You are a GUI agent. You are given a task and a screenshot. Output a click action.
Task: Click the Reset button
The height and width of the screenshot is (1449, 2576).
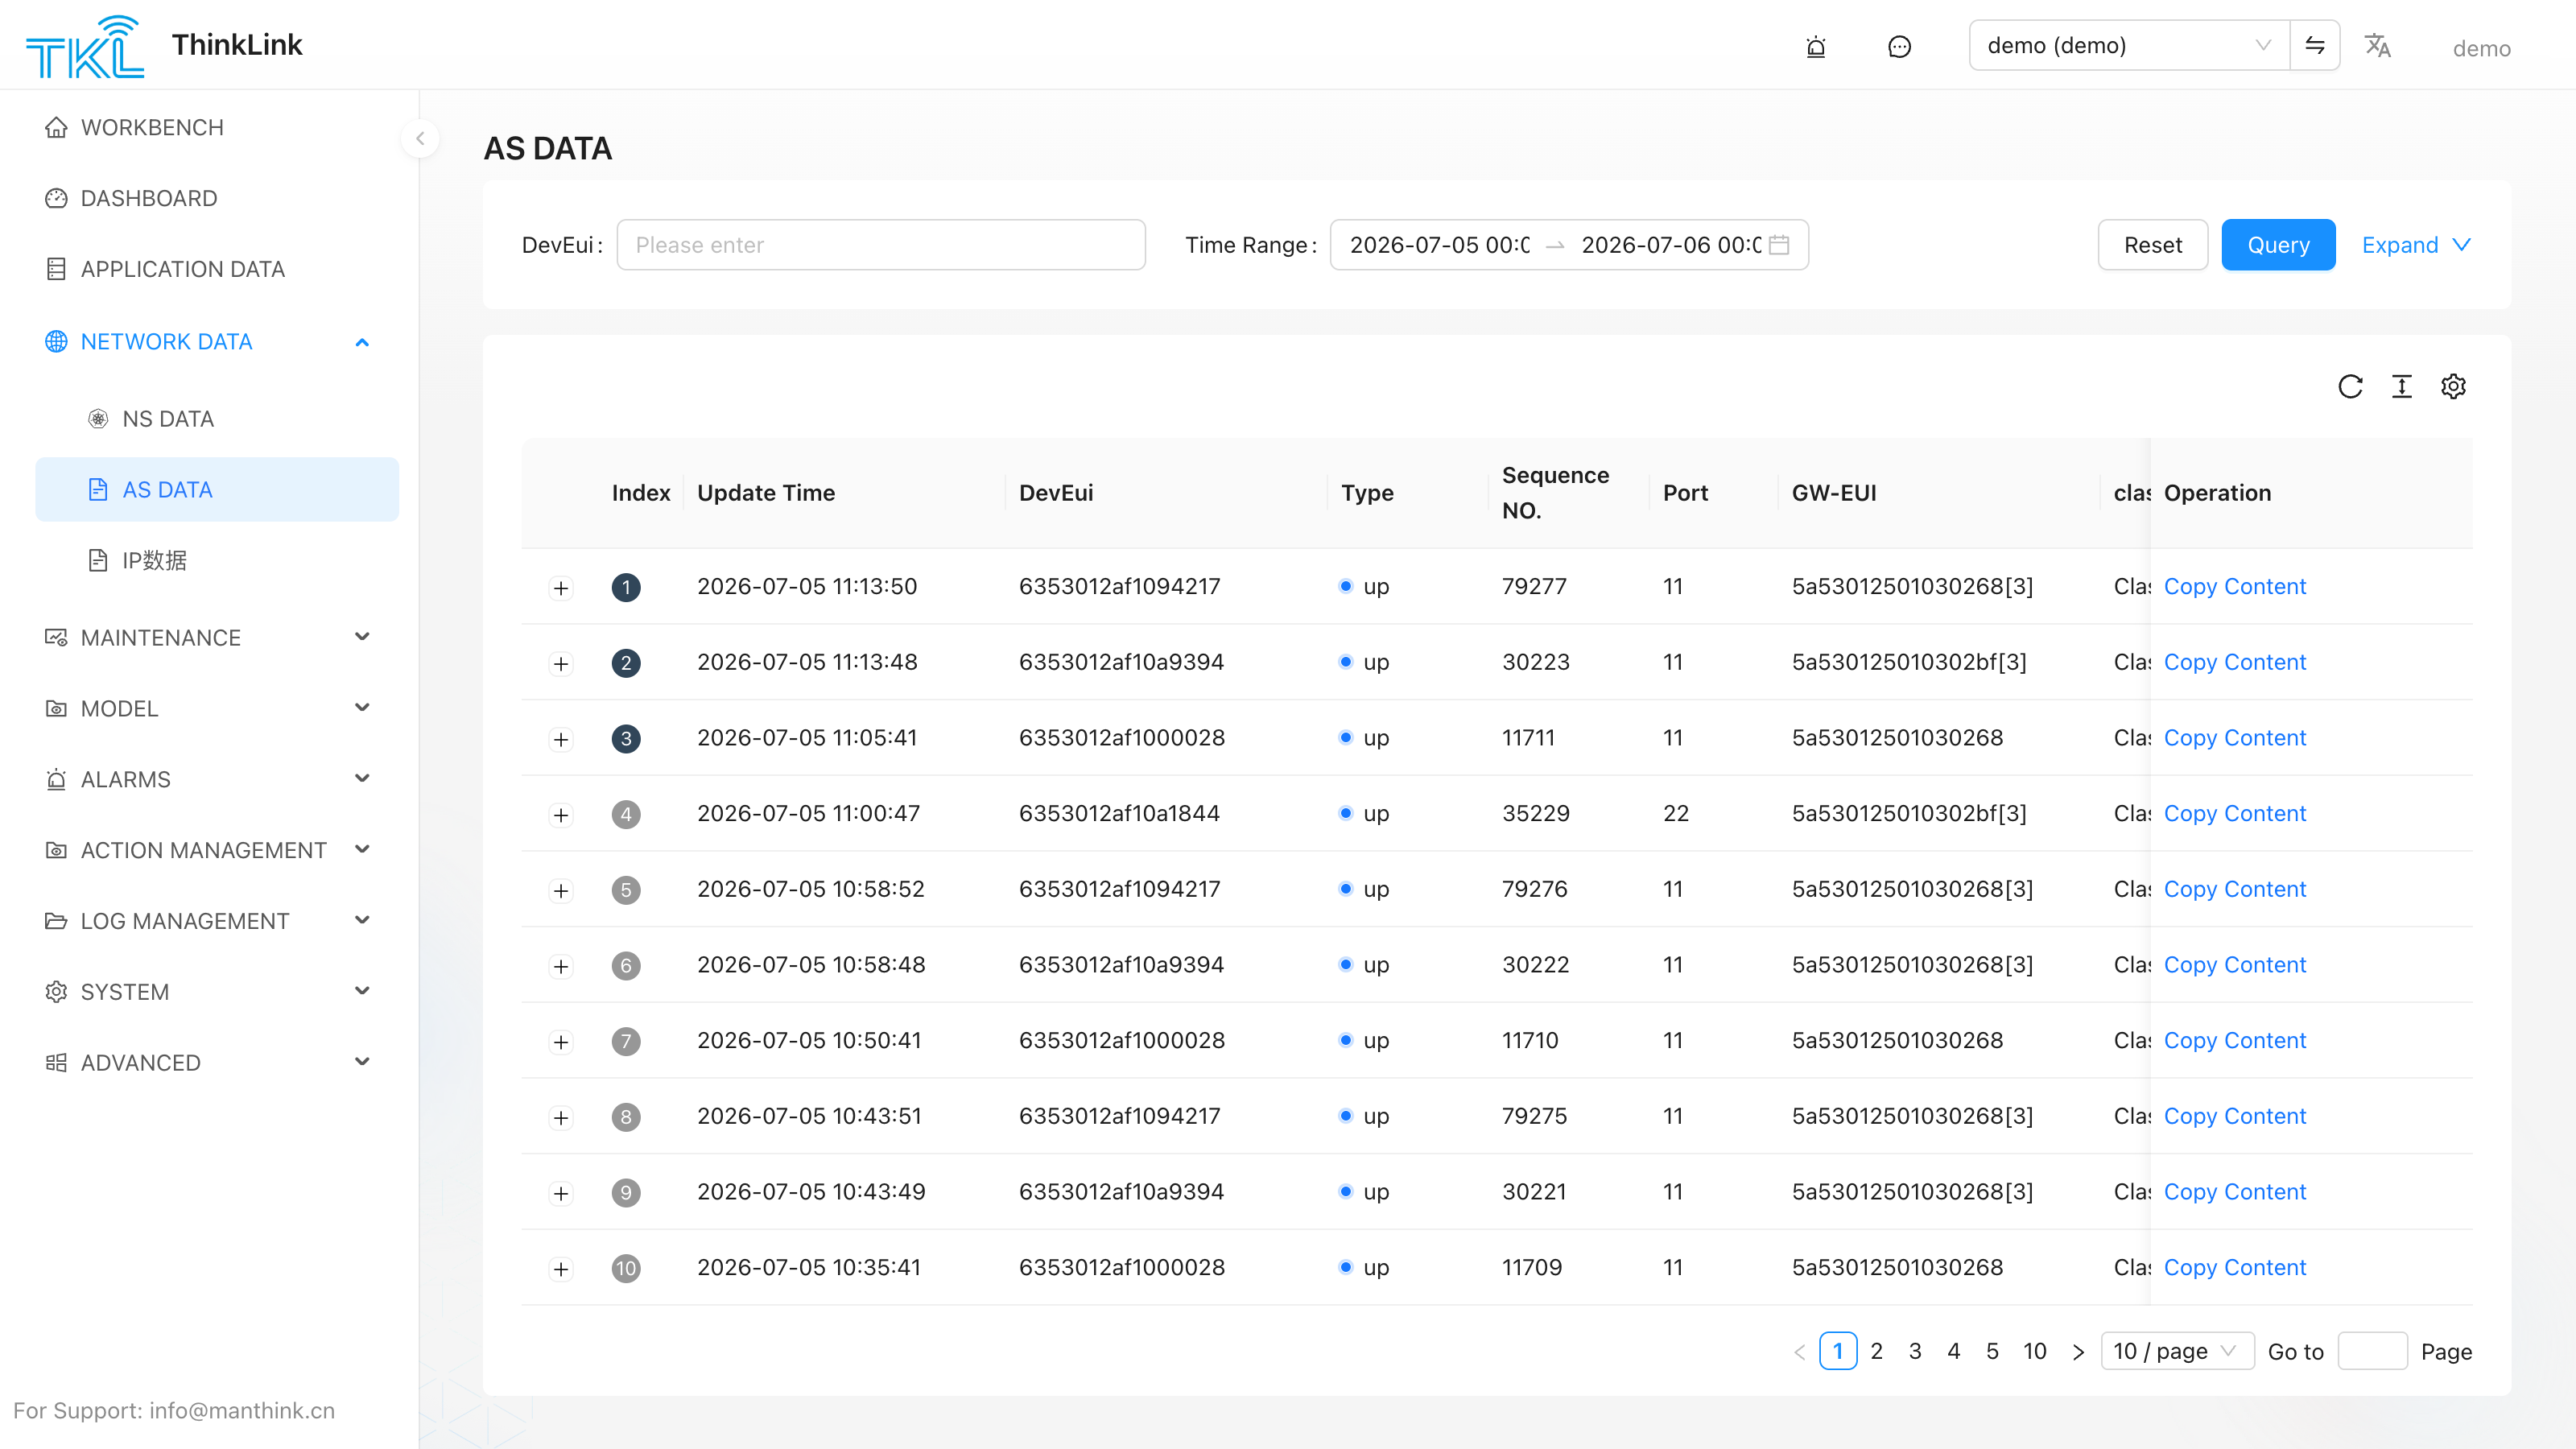click(2152, 245)
